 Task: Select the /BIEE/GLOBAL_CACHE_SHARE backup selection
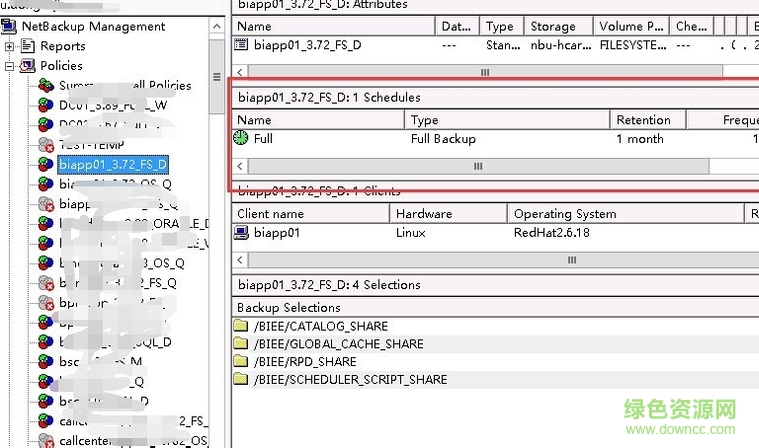click(x=339, y=344)
